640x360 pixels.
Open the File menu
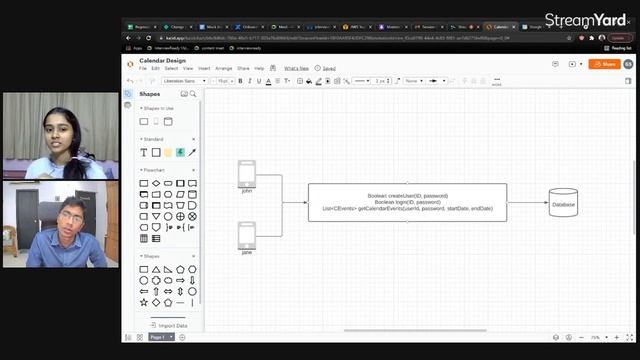click(143, 69)
